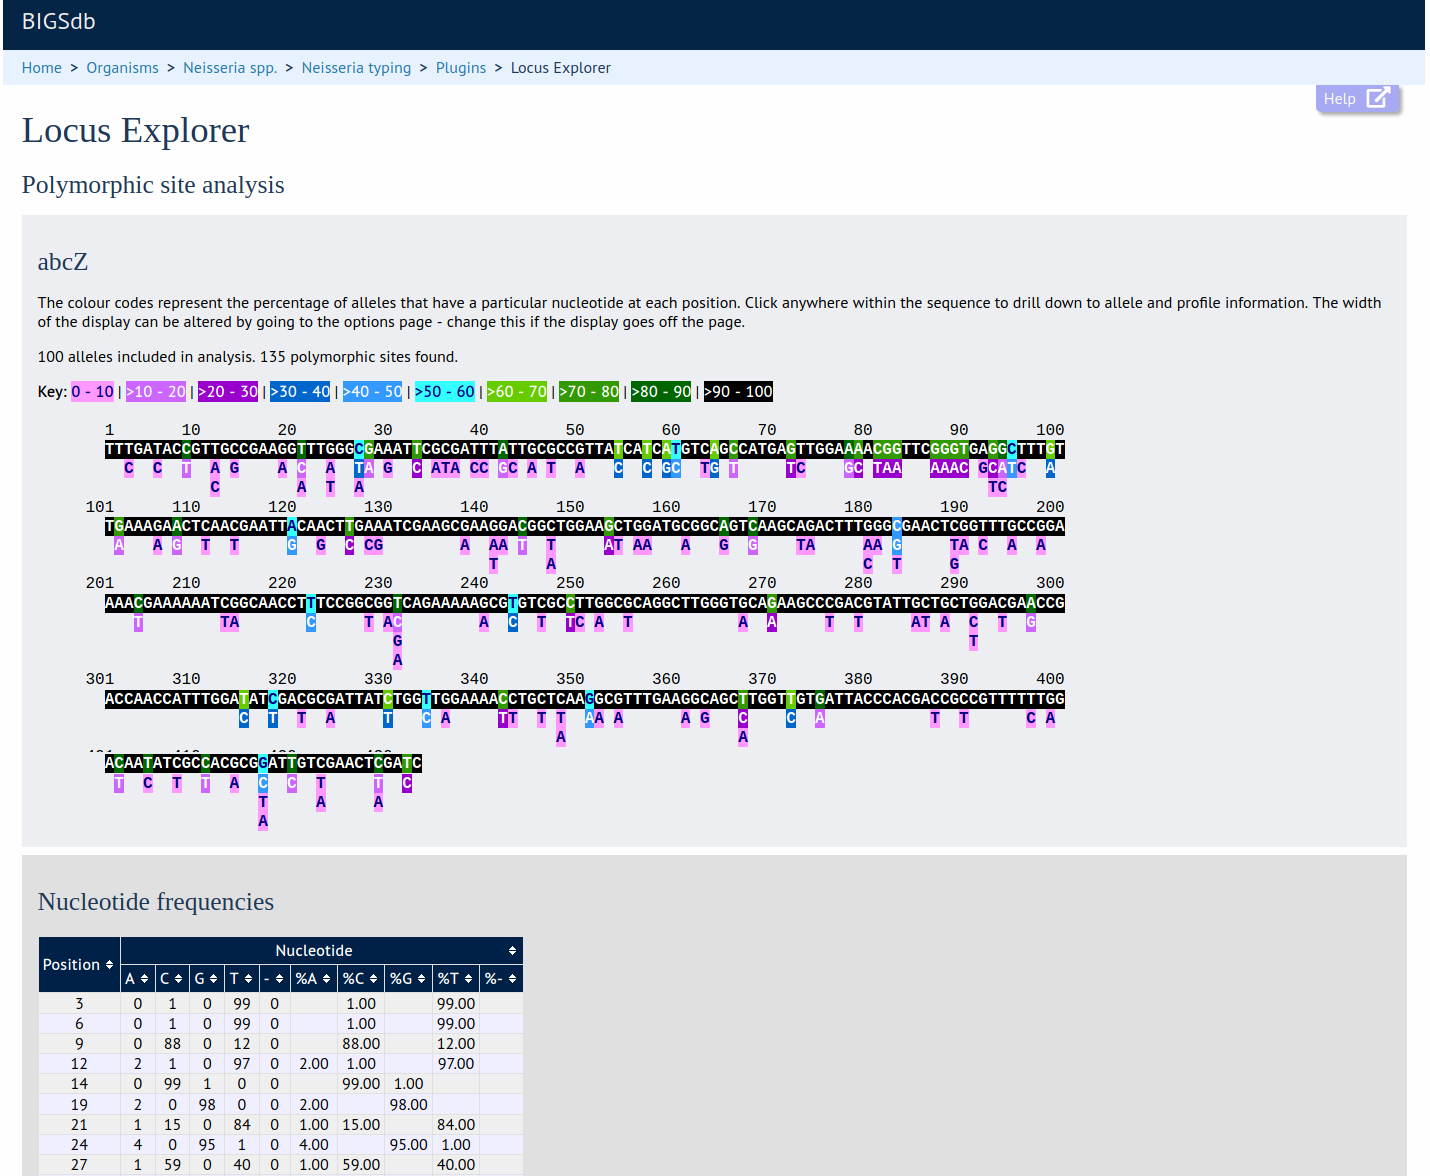Click sort arrows on the Nucleotide header
Image resolution: width=1430 pixels, height=1176 pixels.
click(x=512, y=951)
